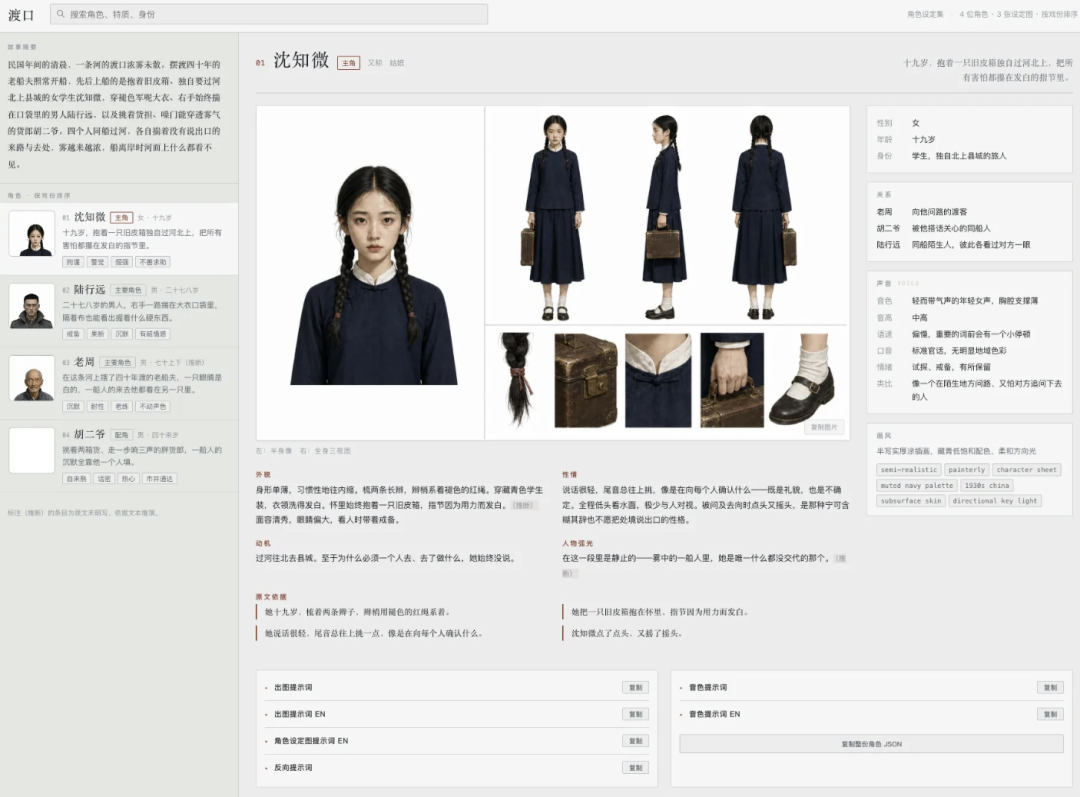Open 胡二爷's blank avatar thumbnail
The height and width of the screenshot is (797, 1080).
pos(32,451)
